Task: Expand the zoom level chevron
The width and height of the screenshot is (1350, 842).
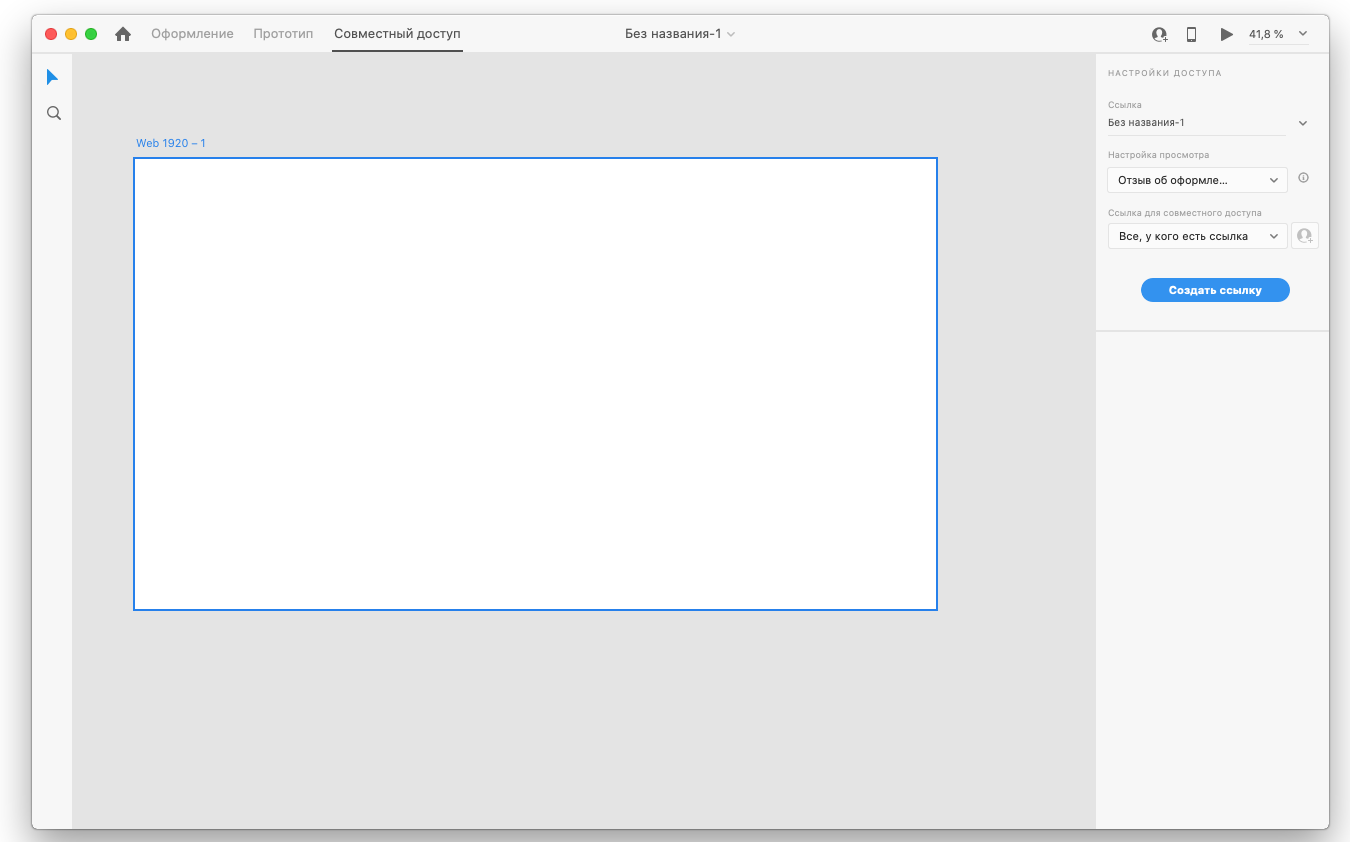Action: tap(1302, 34)
